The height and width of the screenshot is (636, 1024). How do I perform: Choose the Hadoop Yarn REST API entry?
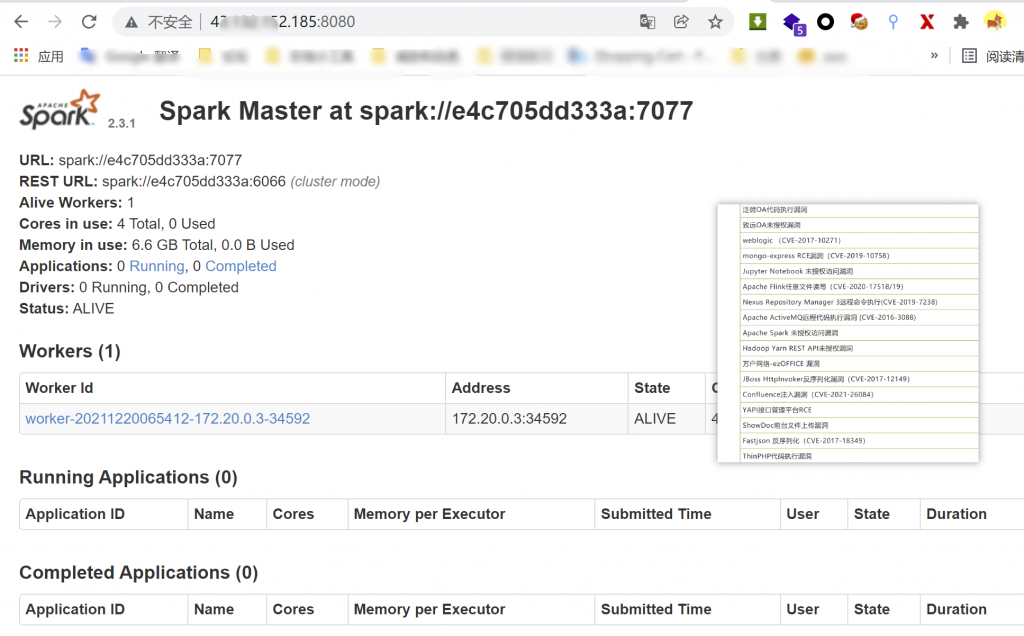click(859, 348)
